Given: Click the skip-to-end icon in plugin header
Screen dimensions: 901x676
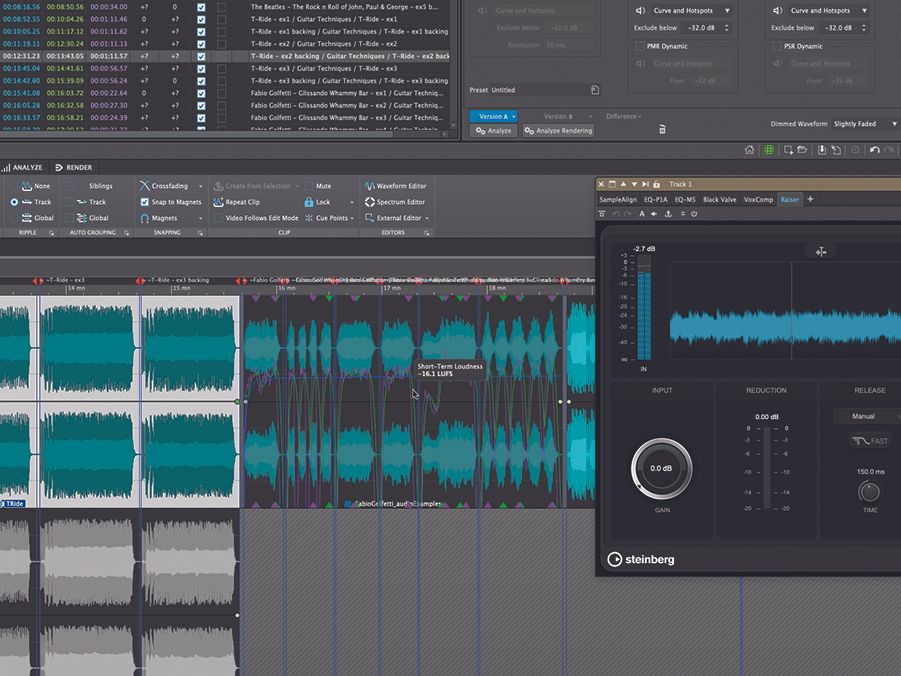Looking at the screenshot, I should 645,185.
